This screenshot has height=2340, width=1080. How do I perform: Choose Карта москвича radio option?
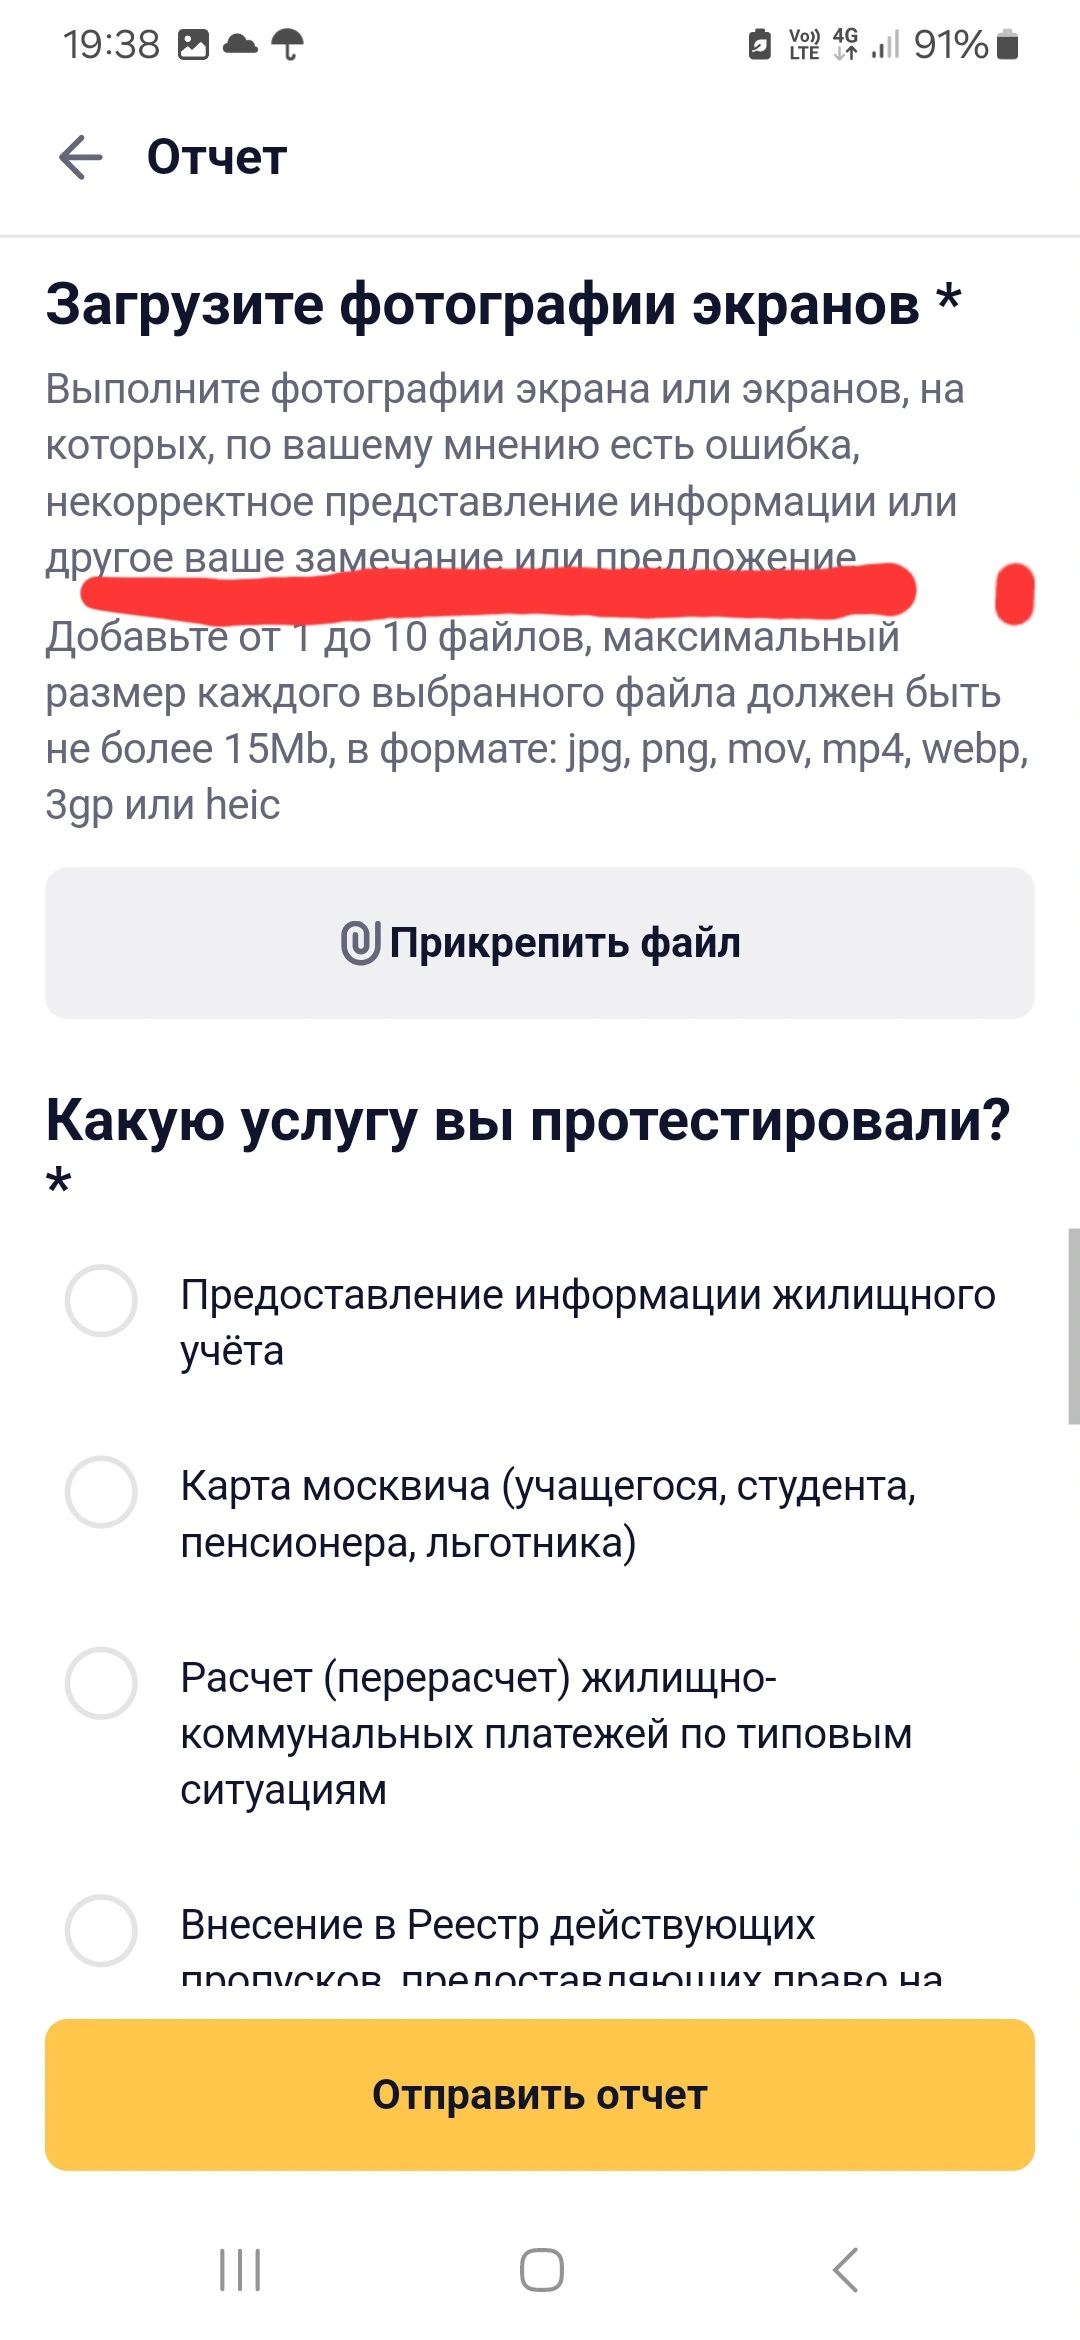pyautogui.click(x=540, y=1514)
